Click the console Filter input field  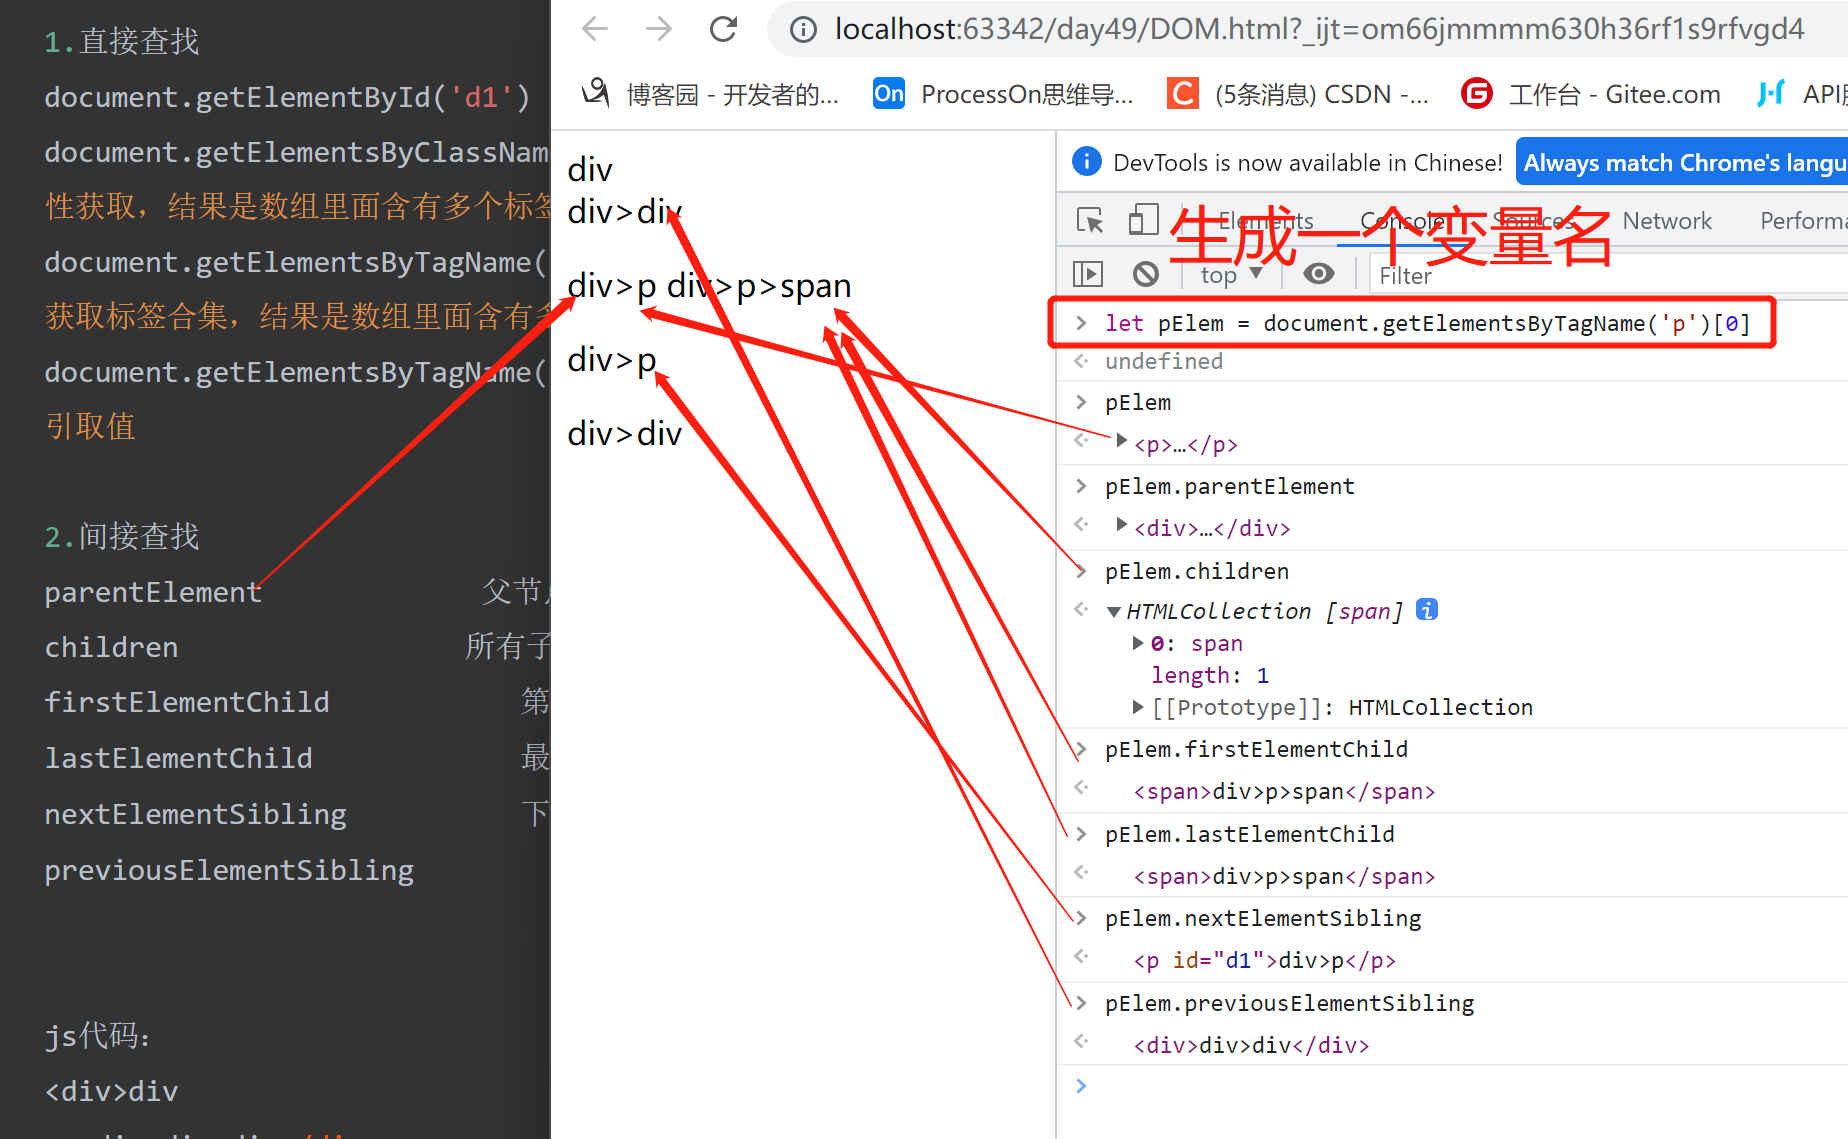click(1608, 275)
